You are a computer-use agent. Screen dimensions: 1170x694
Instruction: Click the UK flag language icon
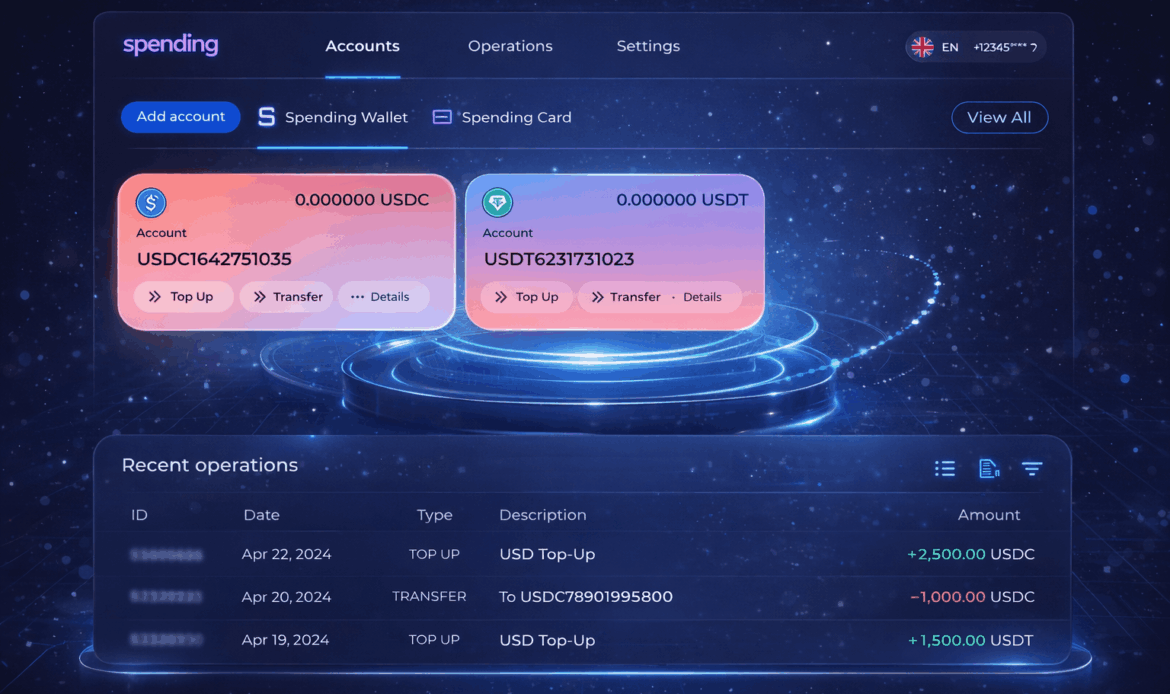[x=922, y=47]
